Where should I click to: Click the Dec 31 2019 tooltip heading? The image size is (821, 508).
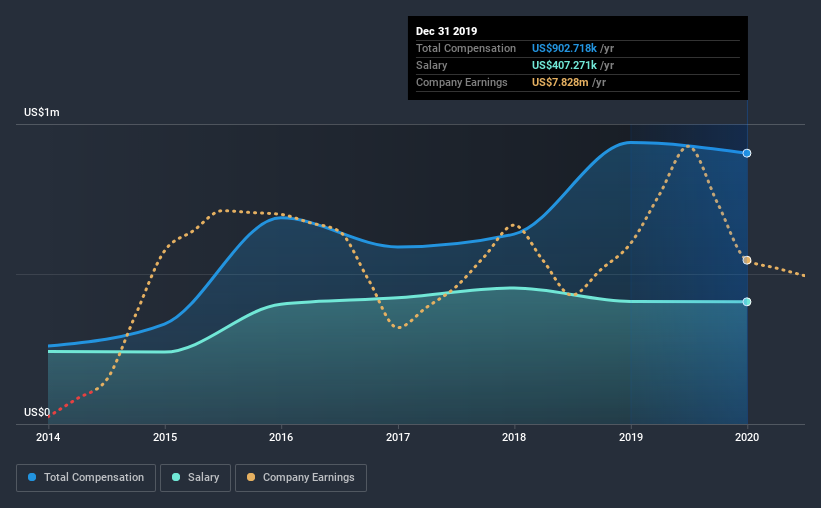447,31
